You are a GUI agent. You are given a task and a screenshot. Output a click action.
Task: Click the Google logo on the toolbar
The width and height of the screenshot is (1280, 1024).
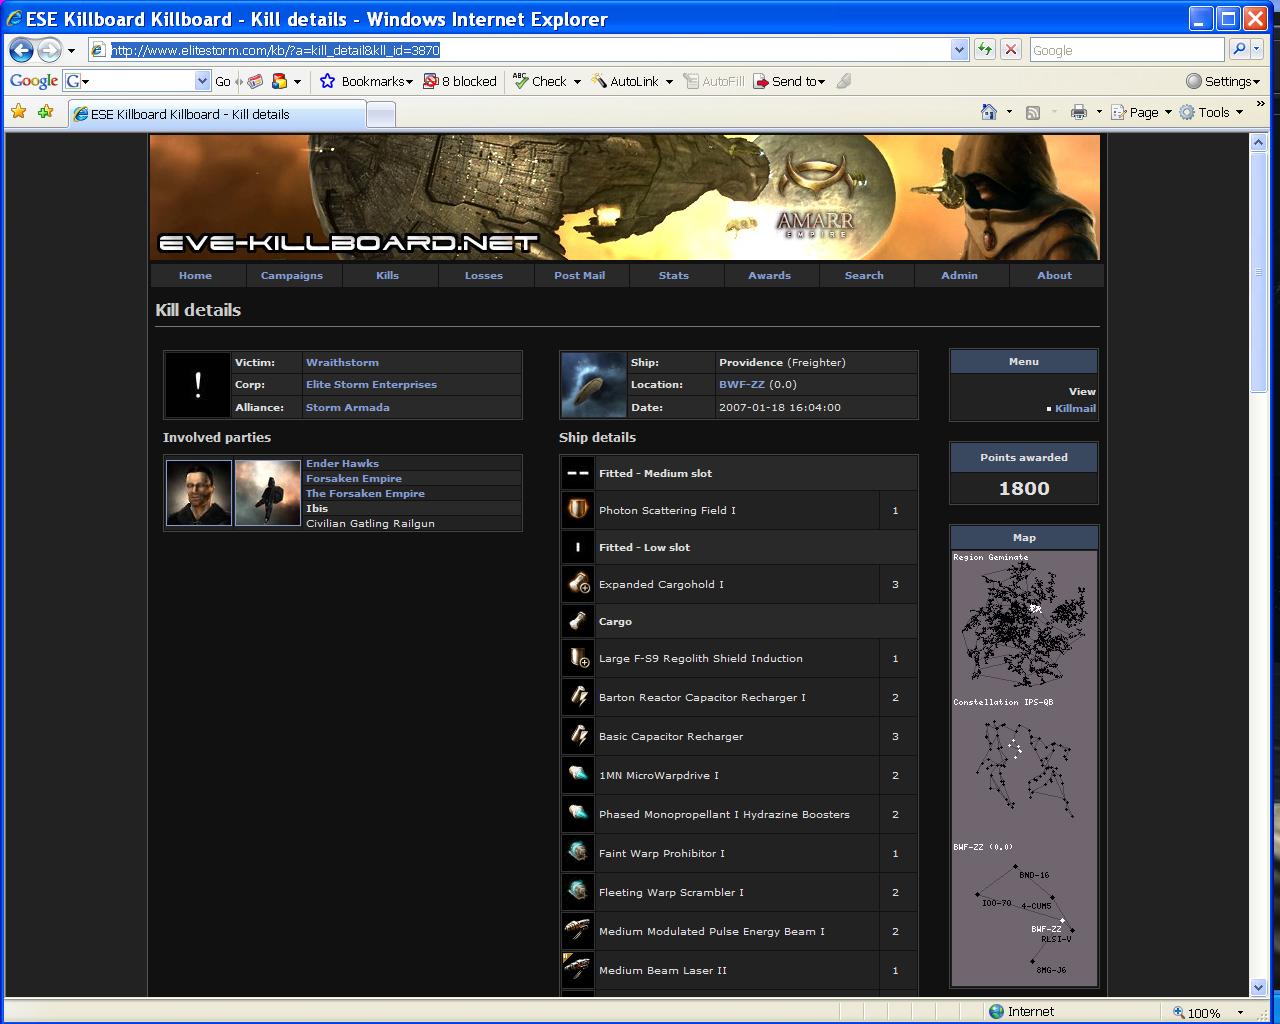tap(33, 81)
